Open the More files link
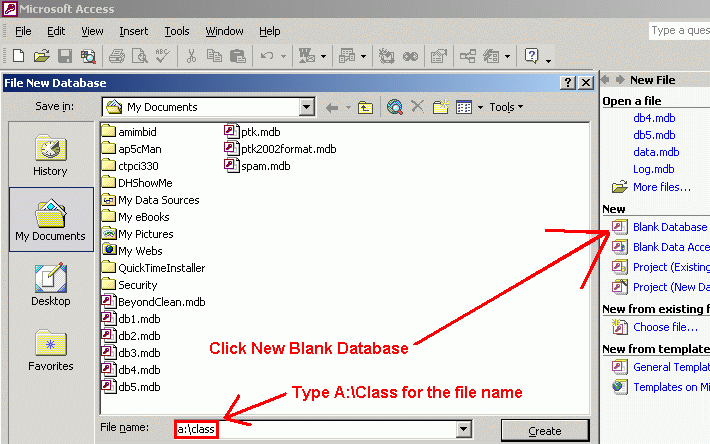The image size is (710, 444). coord(661,187)
